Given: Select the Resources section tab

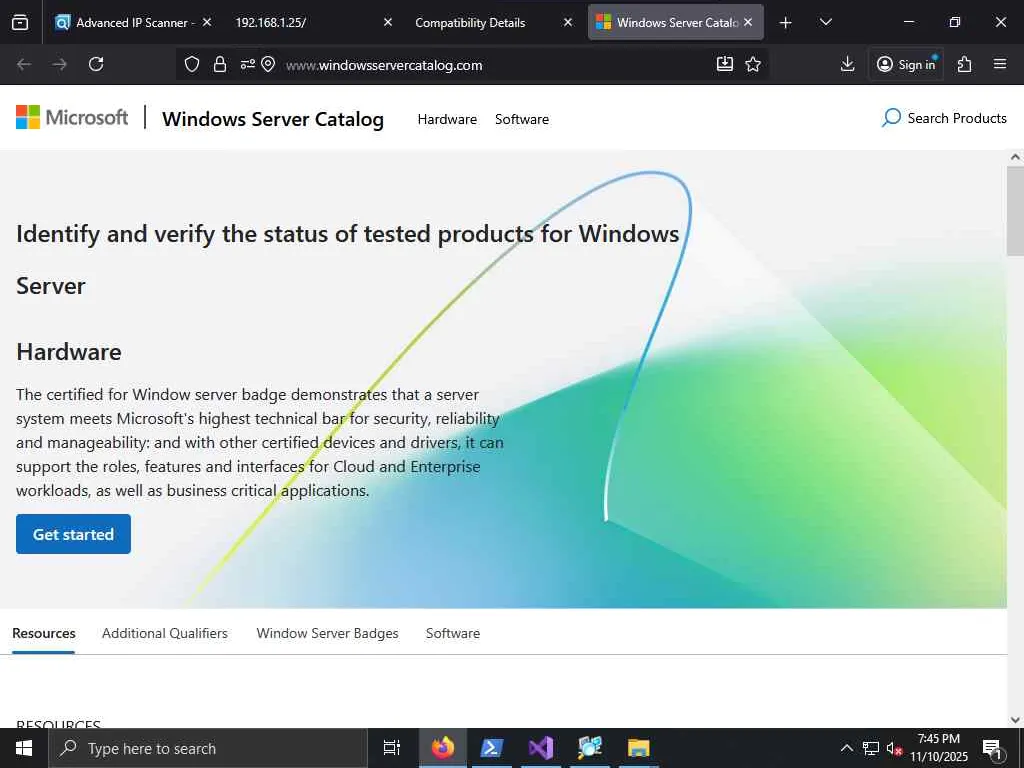Looking at the screenshot, I should point(44,633).
